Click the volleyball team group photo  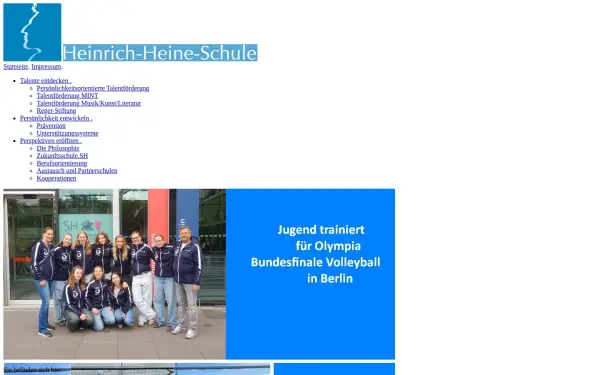tap(115, 274)
